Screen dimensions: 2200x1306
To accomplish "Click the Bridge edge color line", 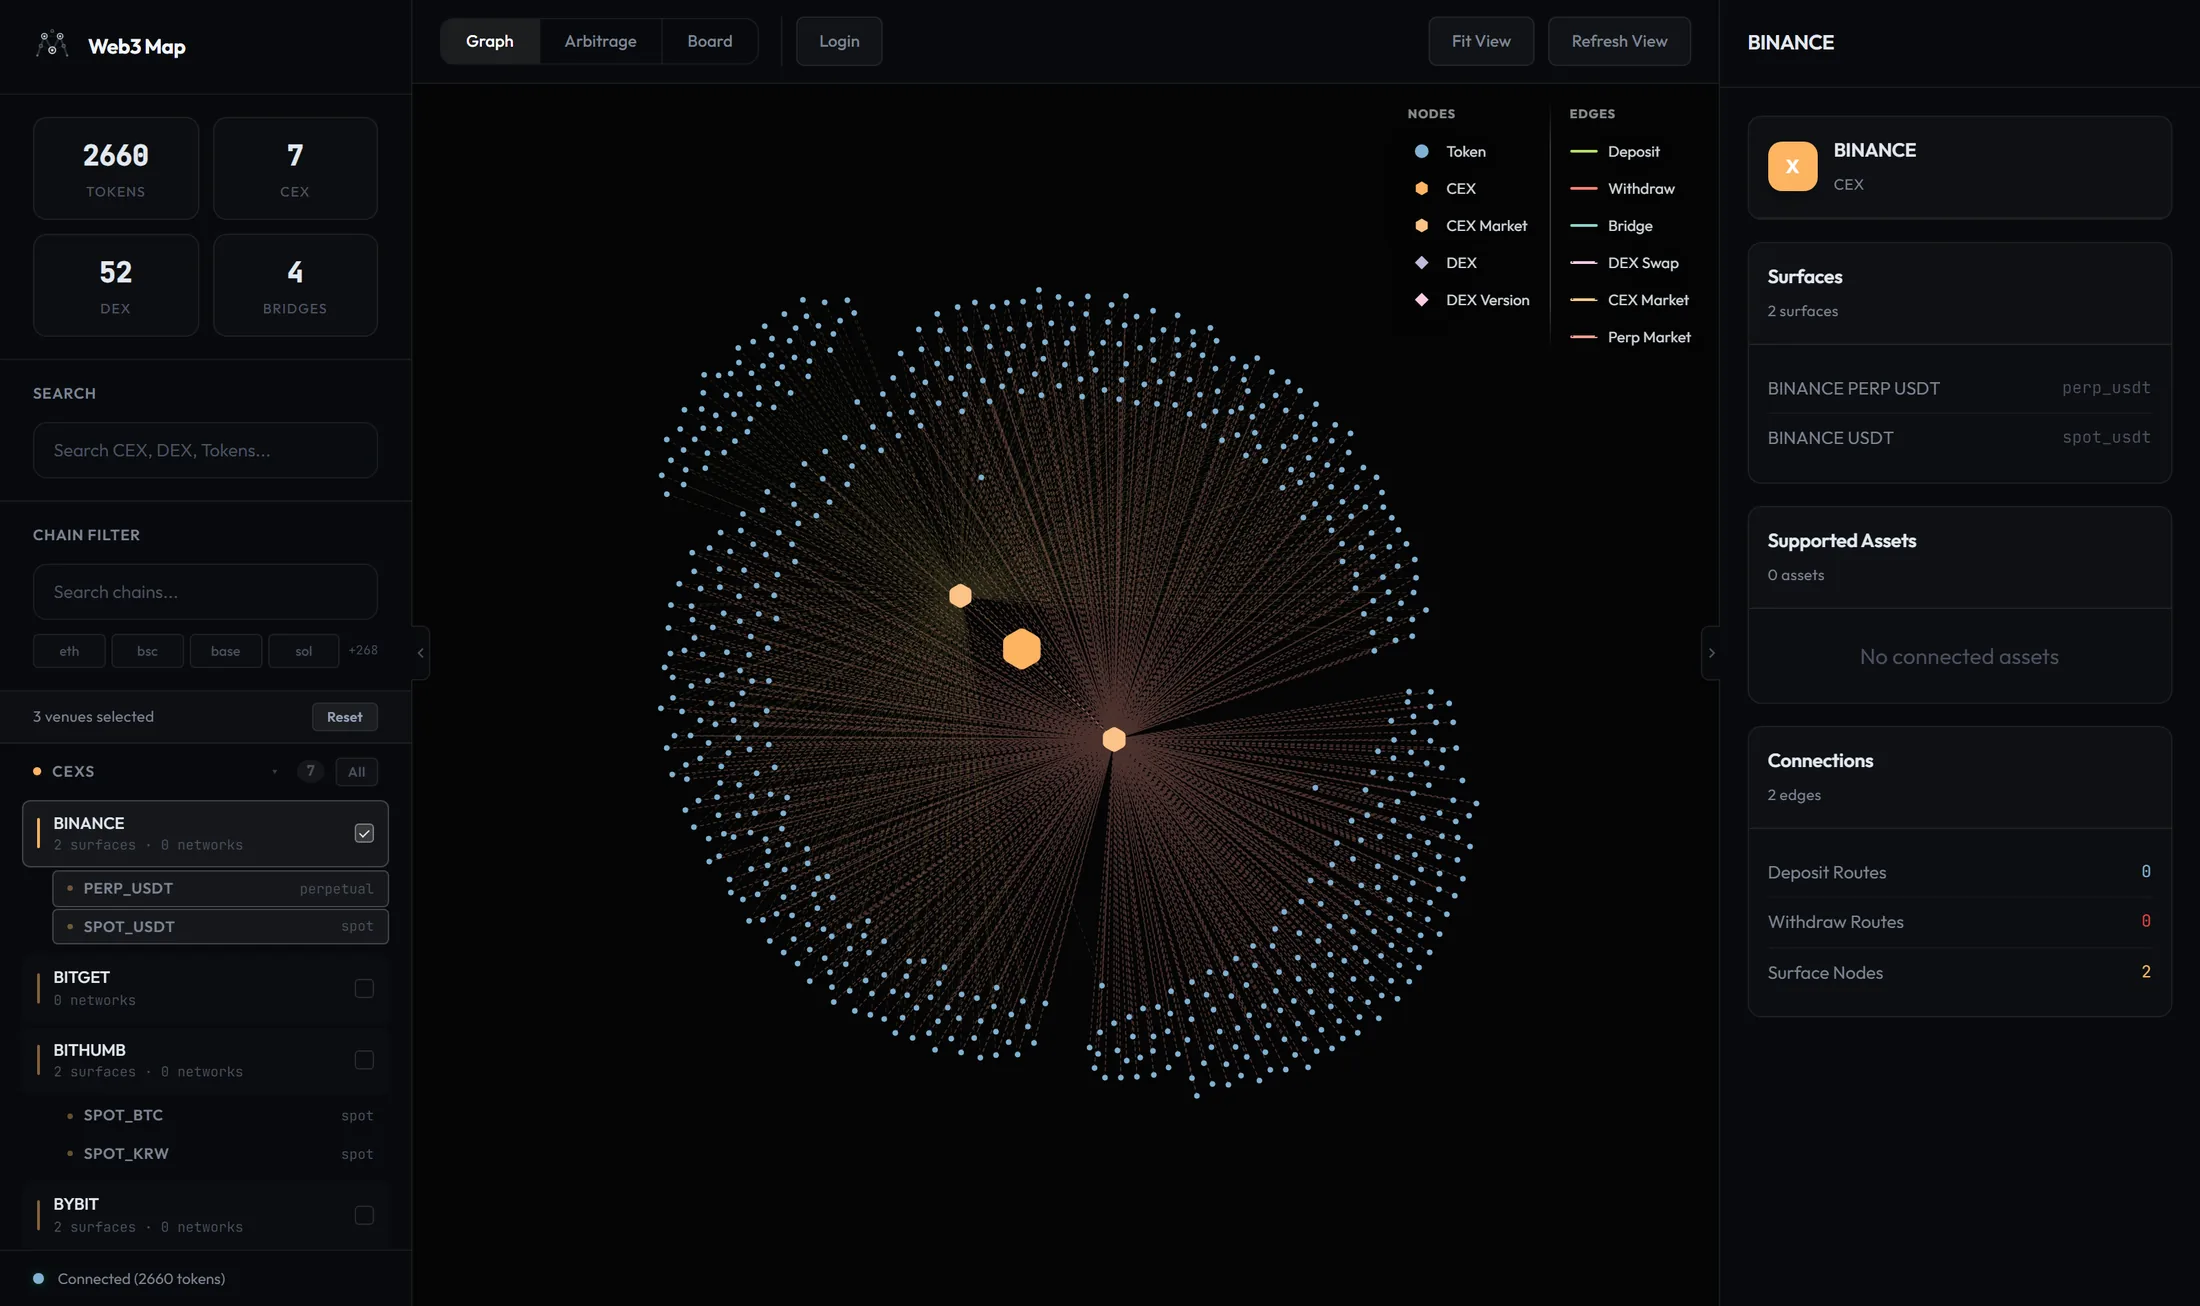I will click(x=1583, y=225).
